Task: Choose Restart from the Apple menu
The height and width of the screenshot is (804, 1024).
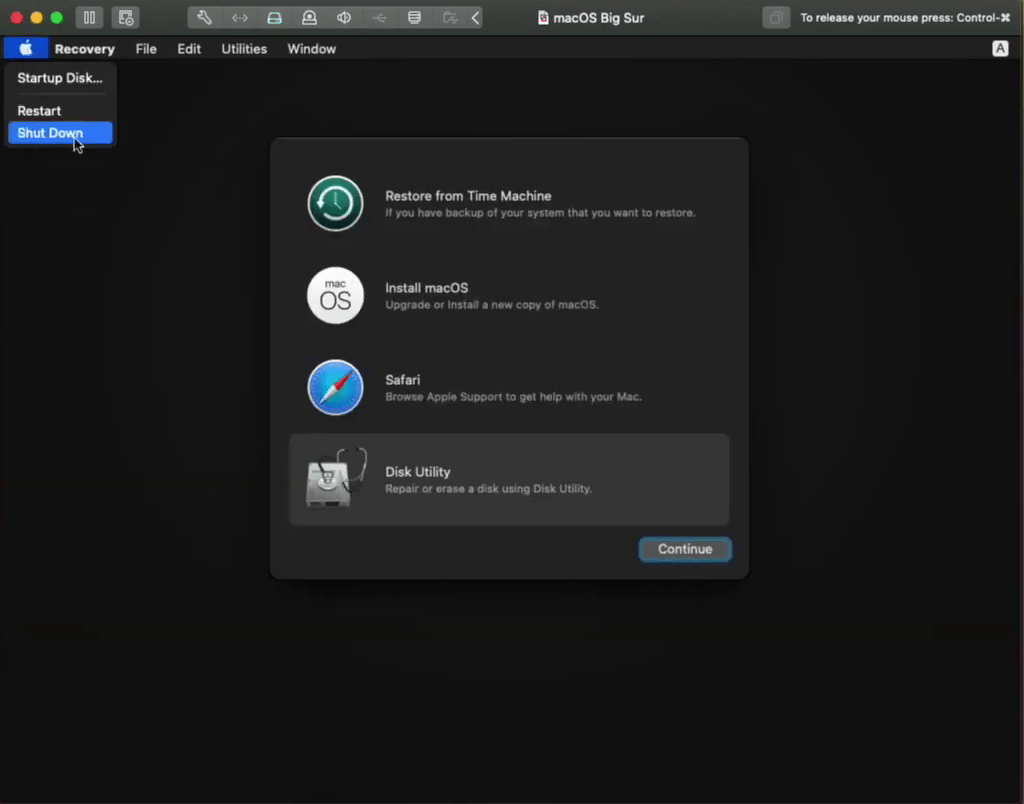Action: [x=60, y=111]
